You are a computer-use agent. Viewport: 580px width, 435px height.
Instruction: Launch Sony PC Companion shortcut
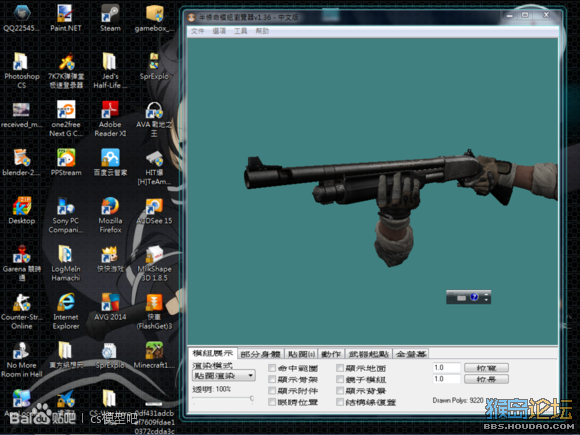pos(66,215)
